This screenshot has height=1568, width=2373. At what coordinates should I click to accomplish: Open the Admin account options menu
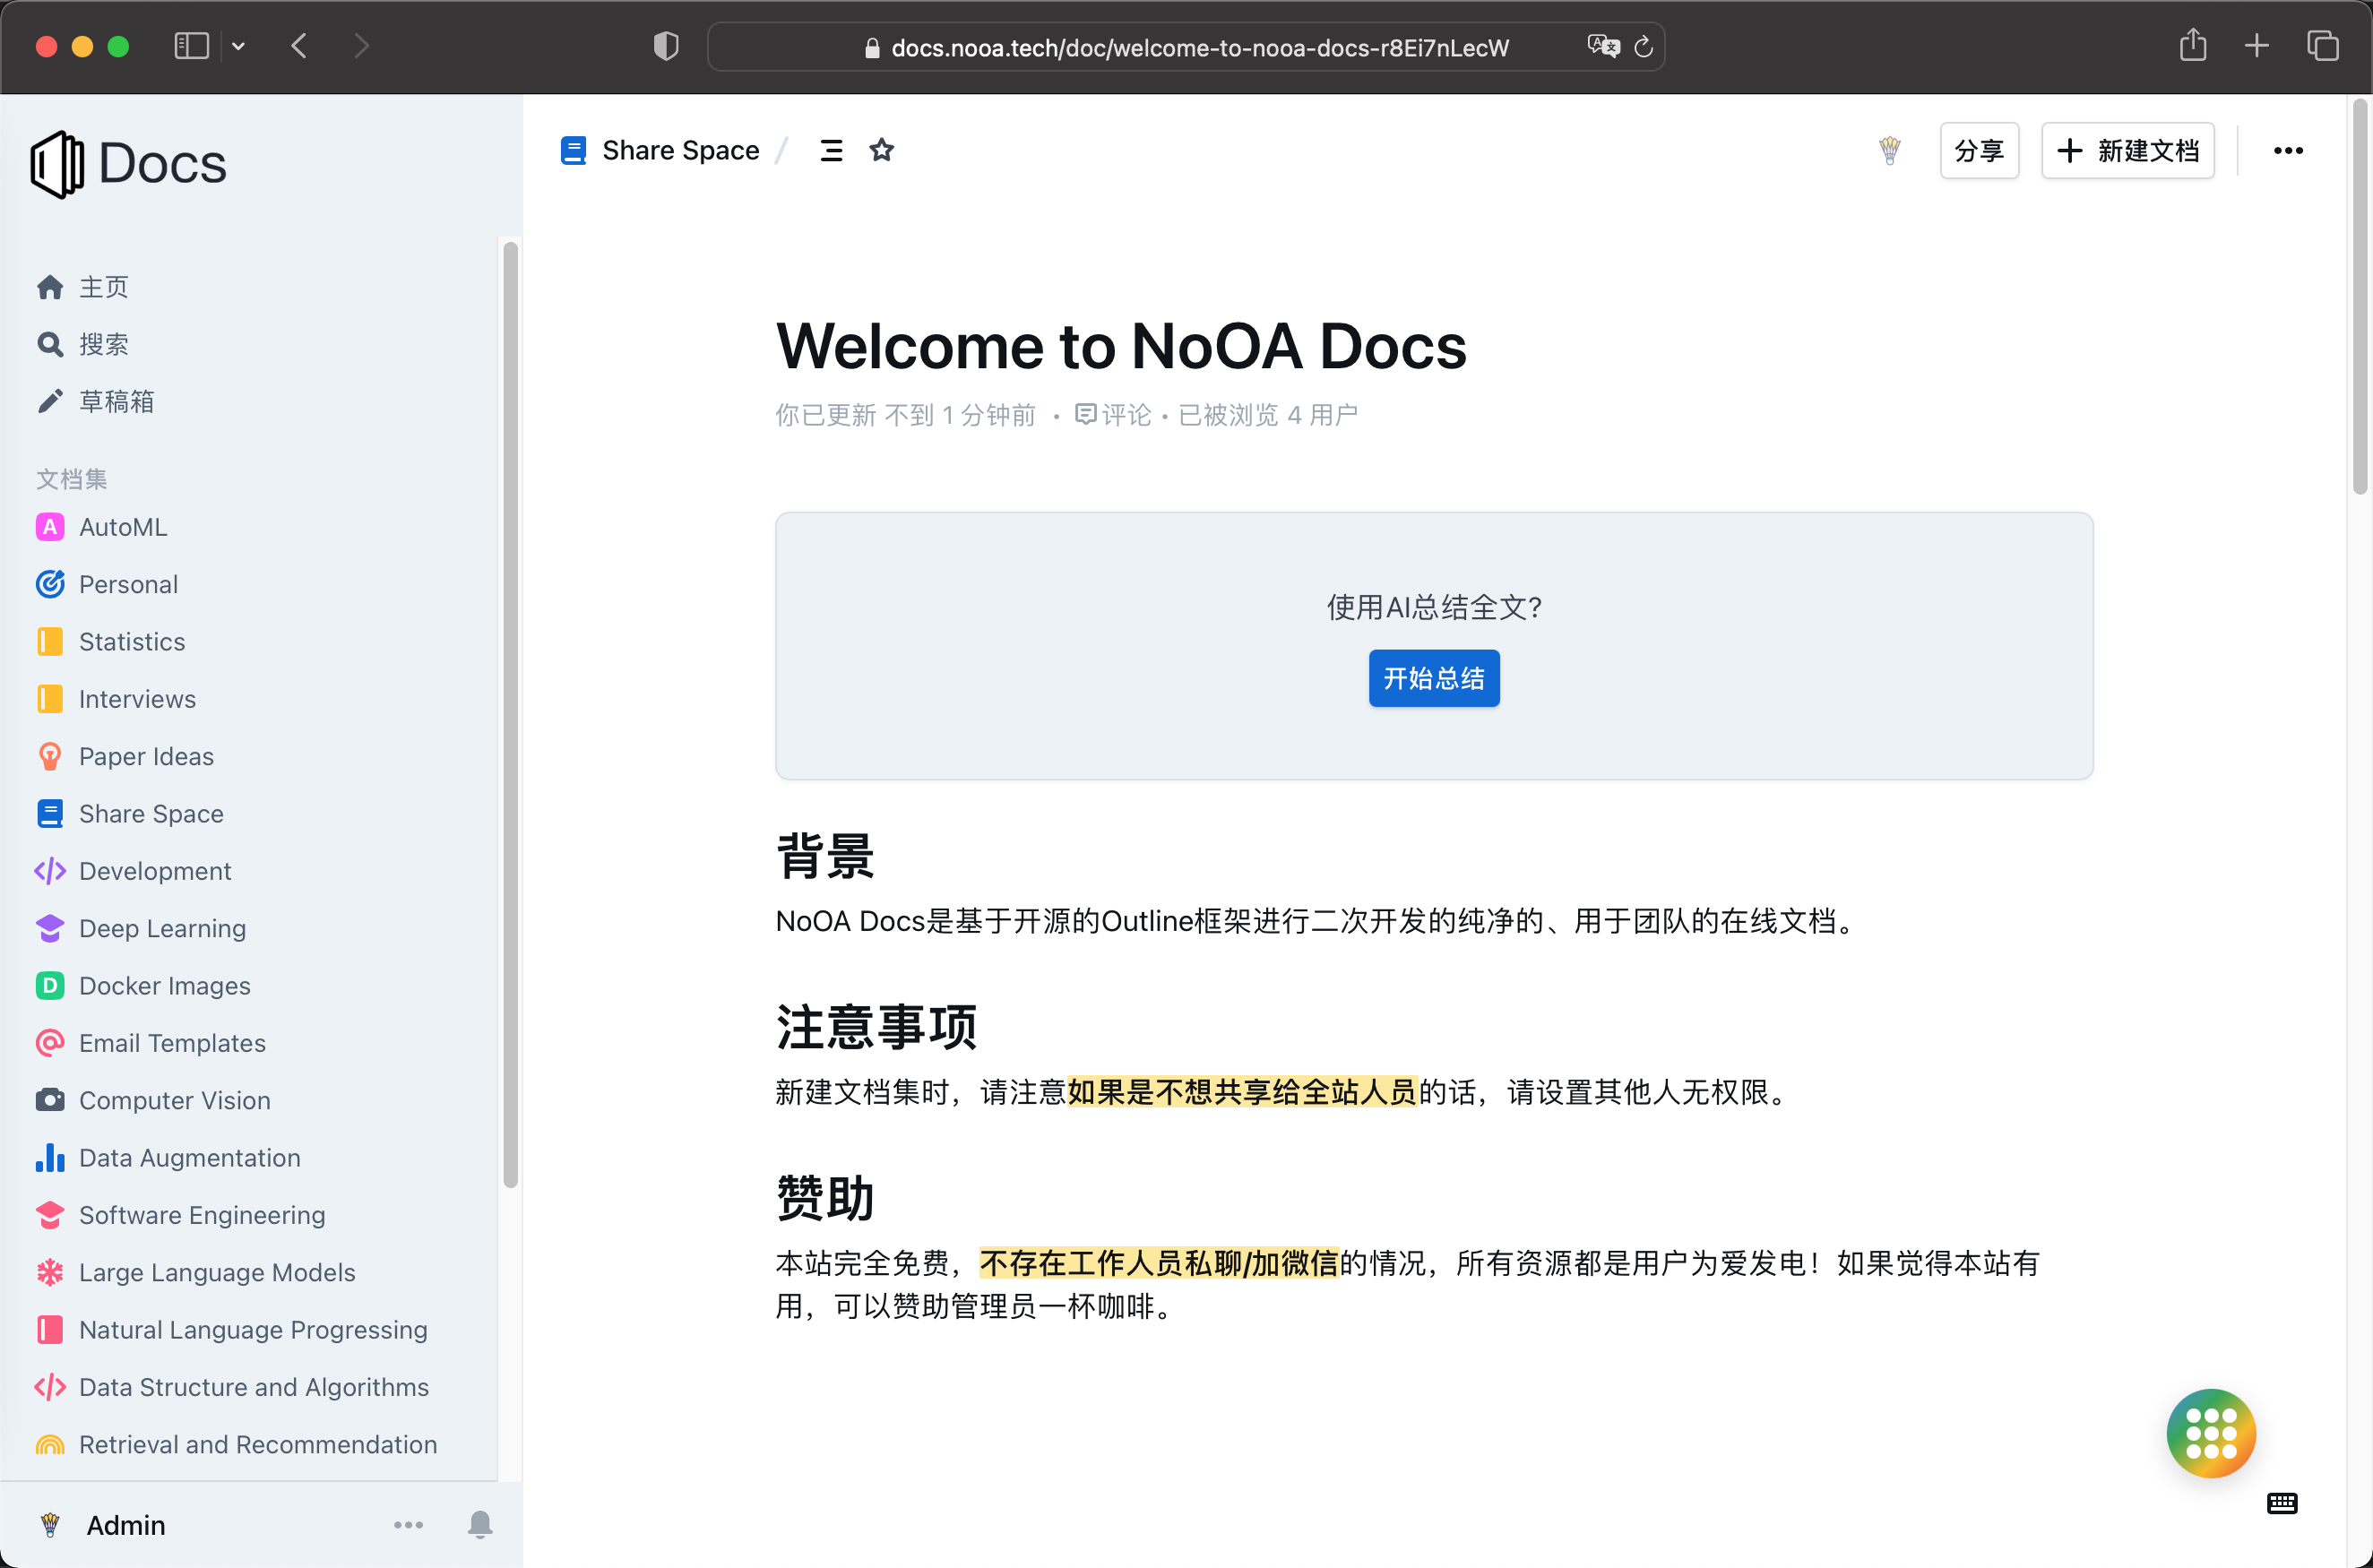point(408,1524)
